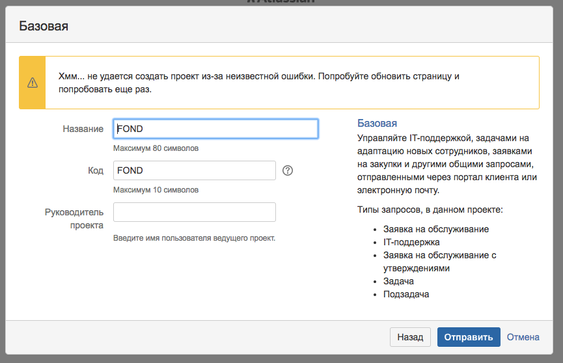Click the Базовая dialog title
This screenshot has width=563, height=363.
43,26
